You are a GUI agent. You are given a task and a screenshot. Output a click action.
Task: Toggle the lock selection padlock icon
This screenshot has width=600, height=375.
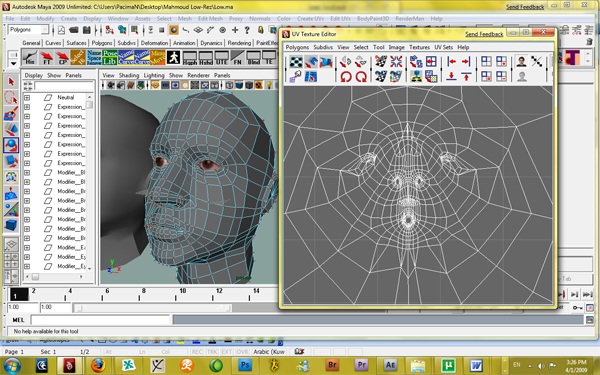click(260, 30)
